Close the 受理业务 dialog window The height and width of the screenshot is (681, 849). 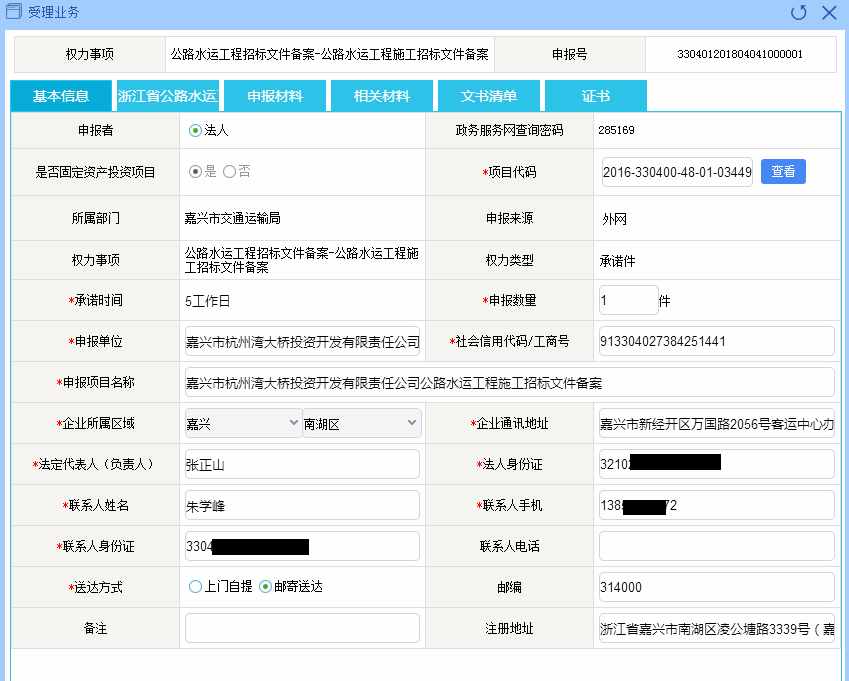coord(829,13)
